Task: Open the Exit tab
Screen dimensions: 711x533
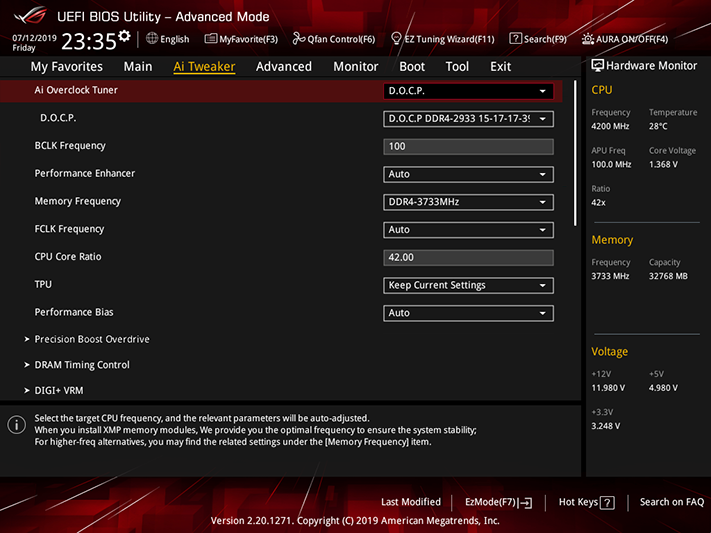Action: tap(501, 67)
